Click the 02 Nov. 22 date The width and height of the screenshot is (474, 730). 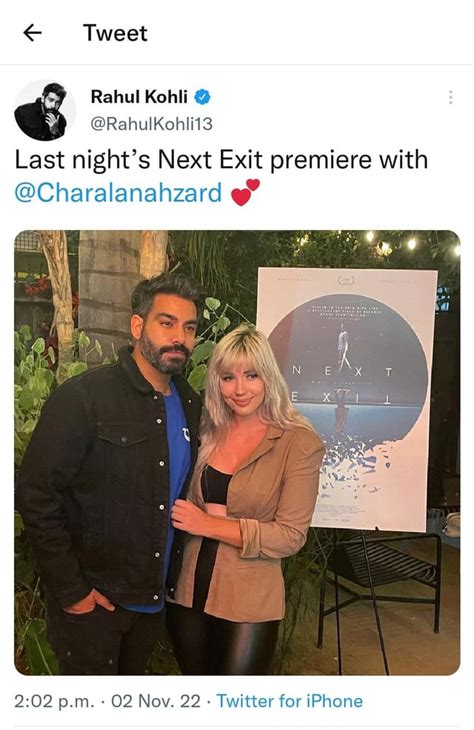pyautogui.click(x=156, y=701)
